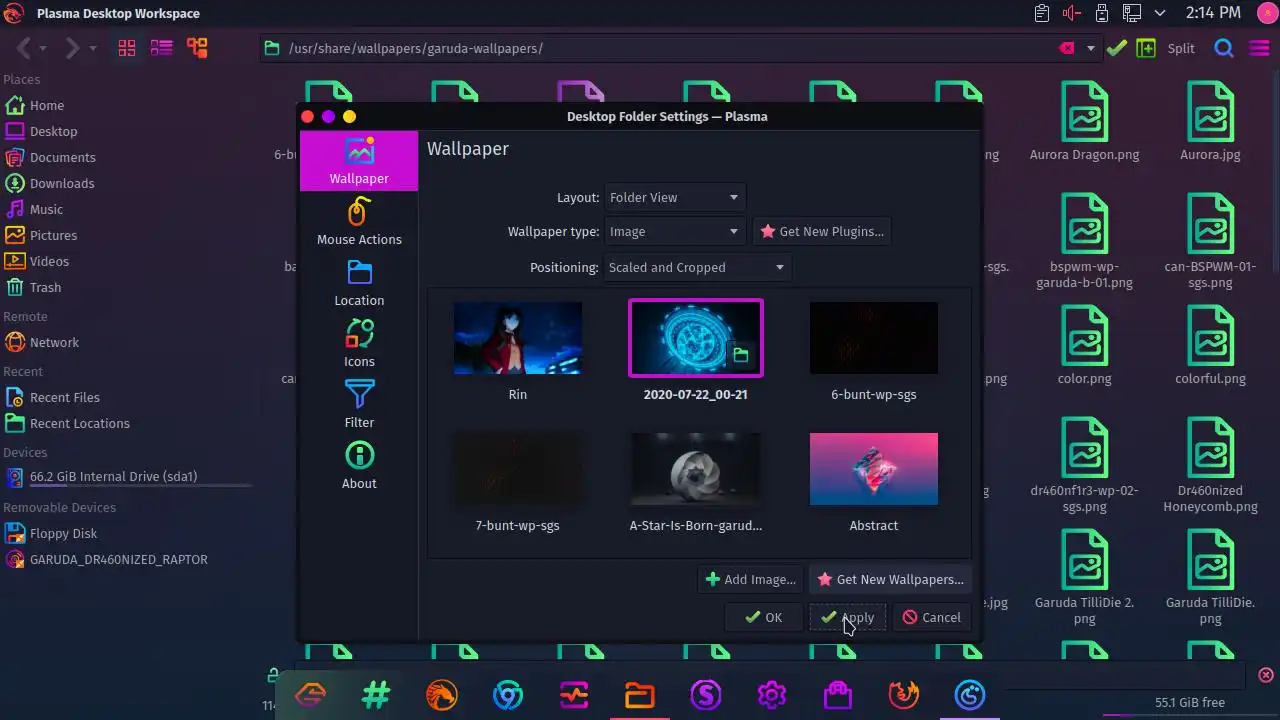
Task: Clear the Dolphin location bar text
Action: pyautogui.click(x=1067, y=48)
